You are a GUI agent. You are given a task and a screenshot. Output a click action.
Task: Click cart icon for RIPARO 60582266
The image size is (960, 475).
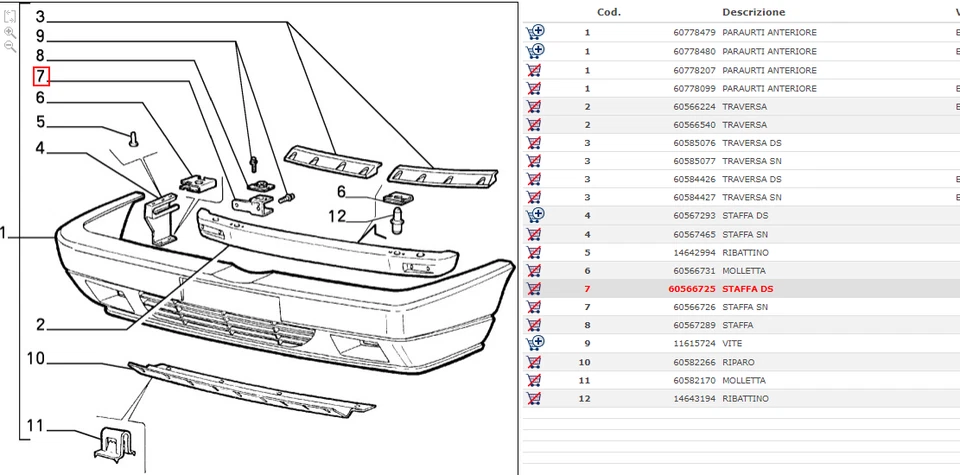(534, 362)
